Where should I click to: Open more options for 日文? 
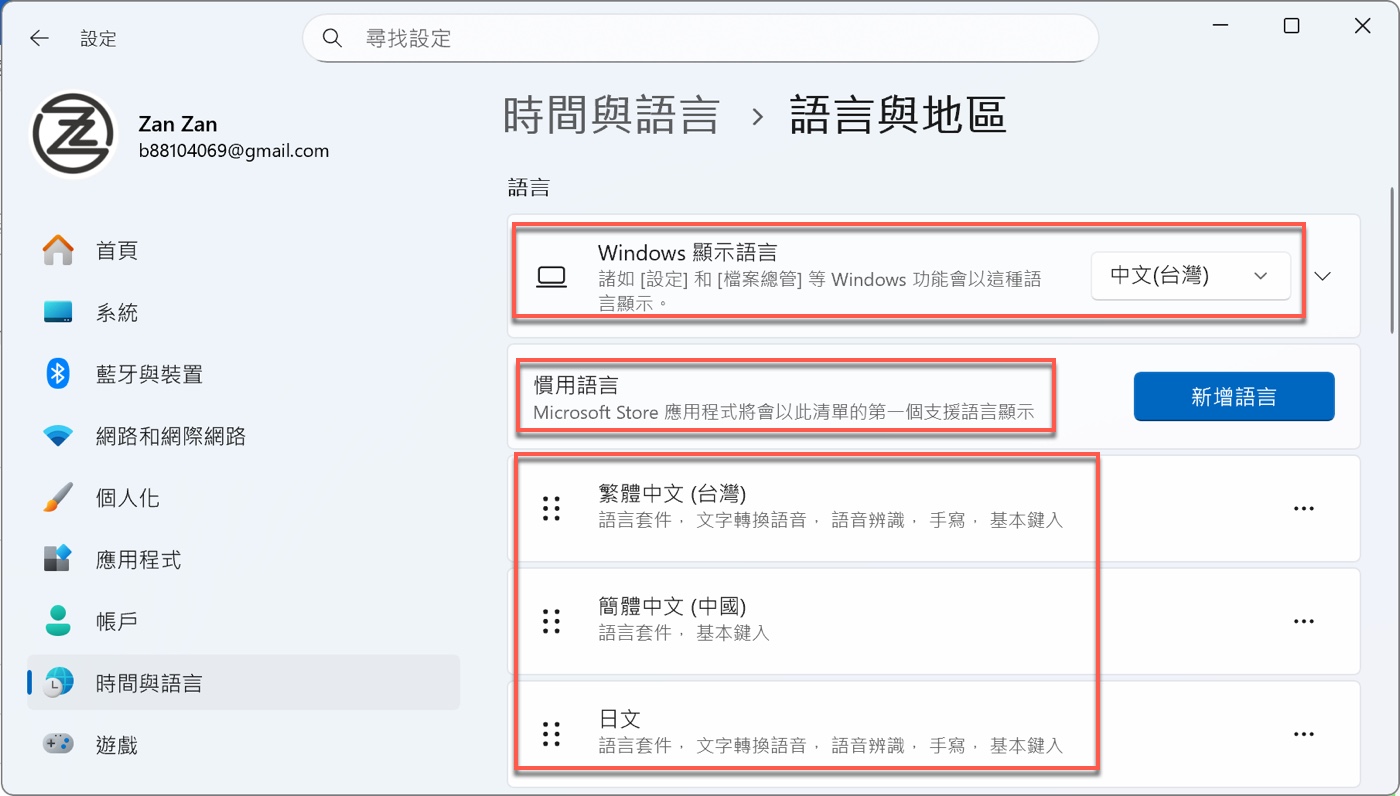(x=1303, y=733)
